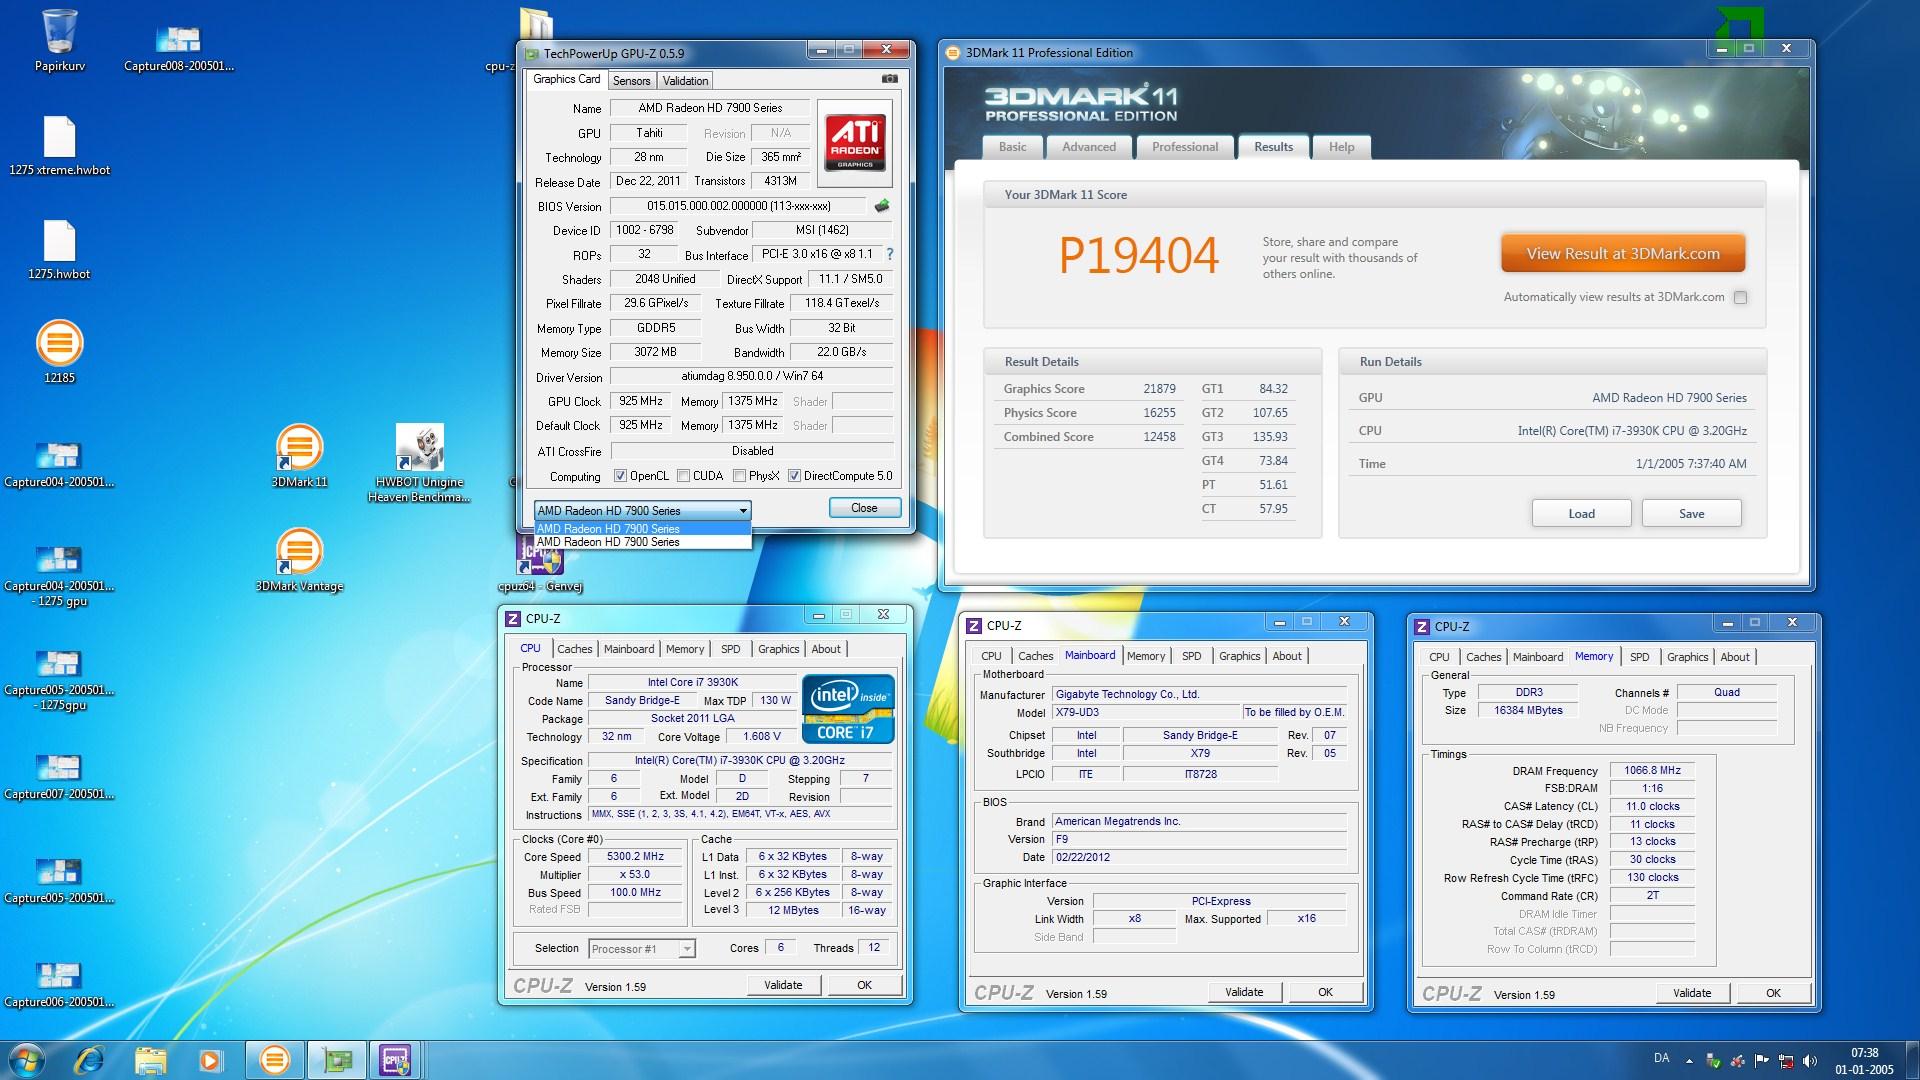Click the volume icon in system tray
Image resolution: width=1920 pixels, height=1080 pixels.
pos(1811,1061)
